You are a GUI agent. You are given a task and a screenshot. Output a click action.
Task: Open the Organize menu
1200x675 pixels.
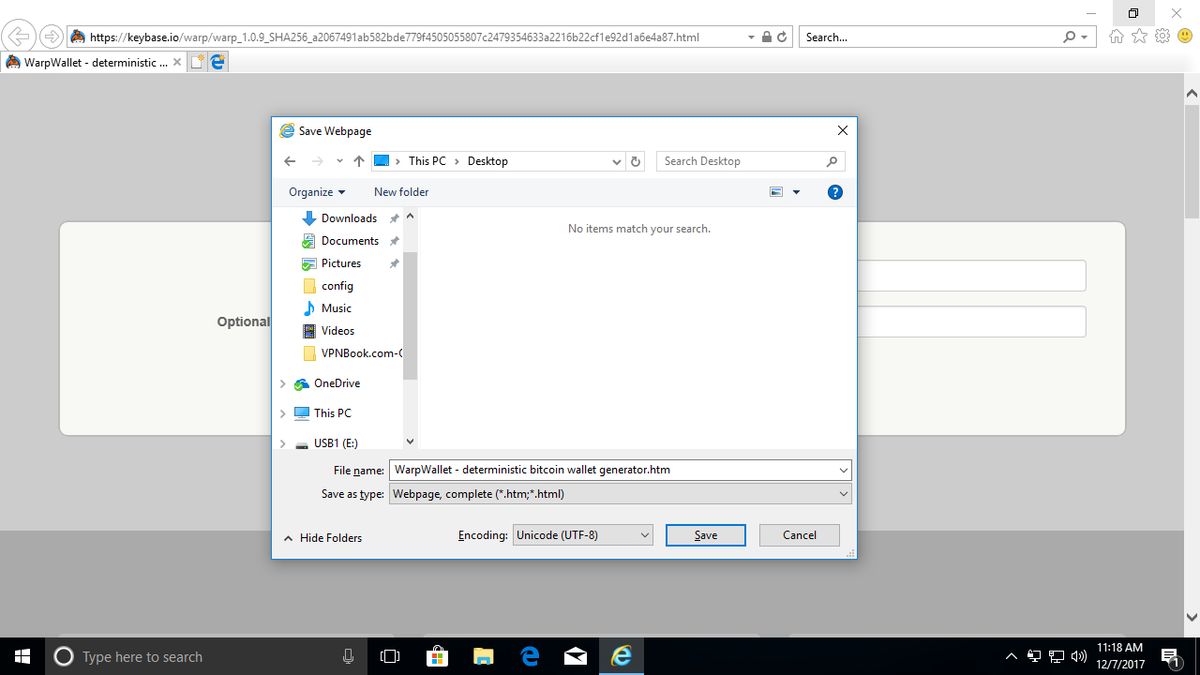(x=316, y=191)
